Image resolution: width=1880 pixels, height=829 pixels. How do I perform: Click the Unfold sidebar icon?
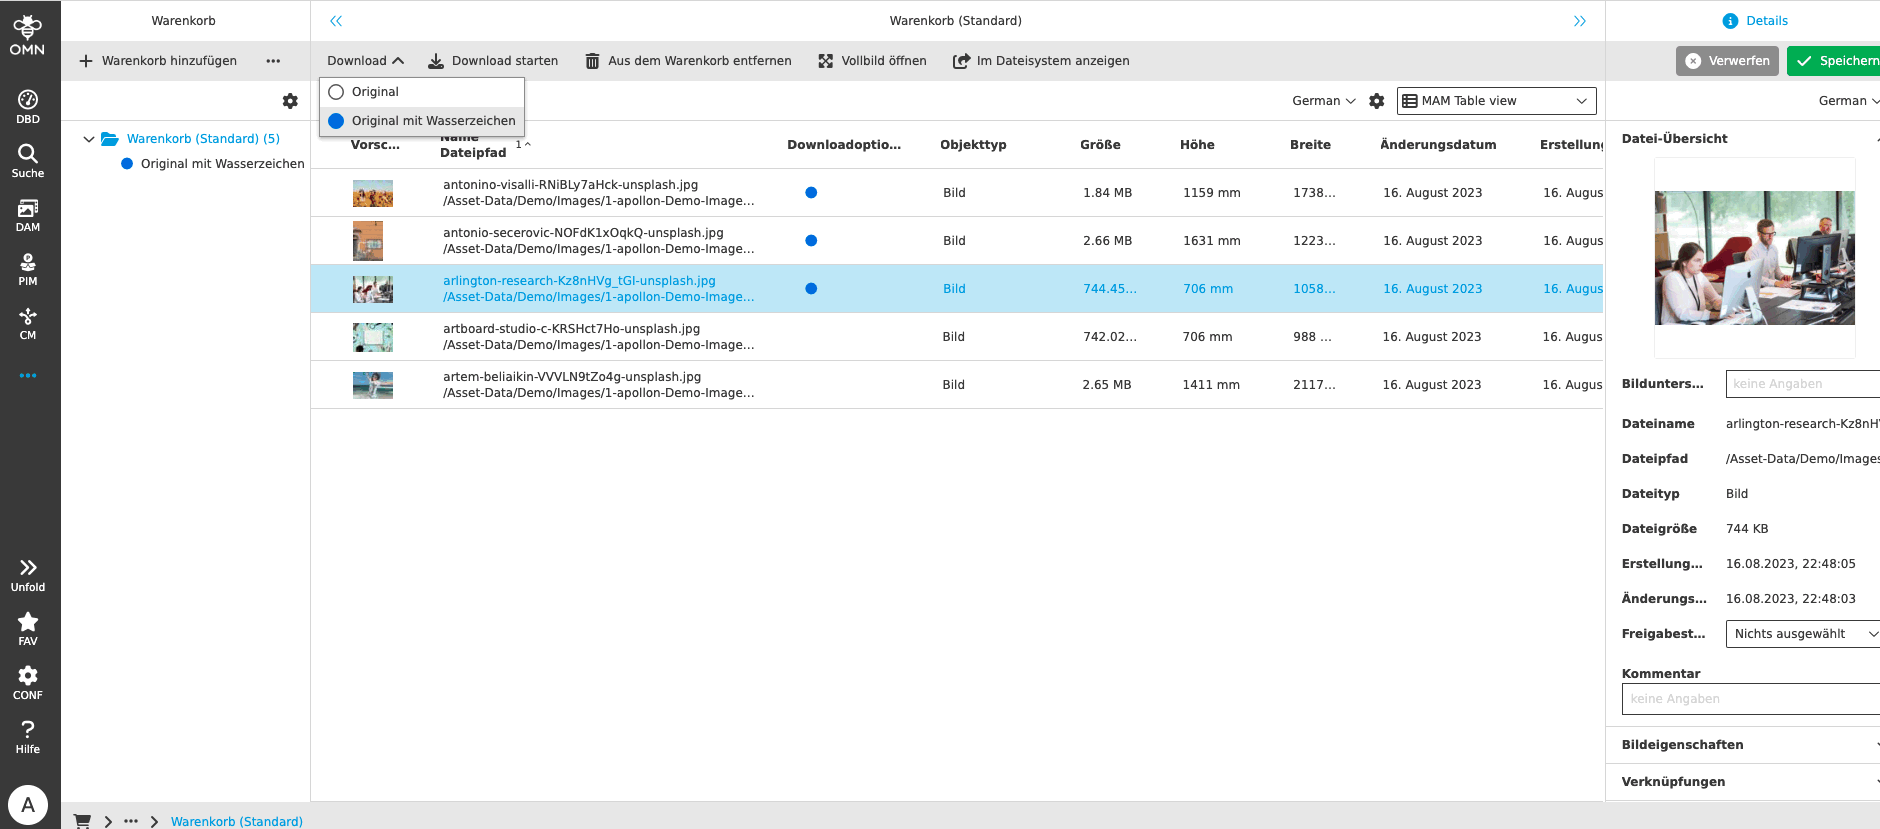[28, 574]
